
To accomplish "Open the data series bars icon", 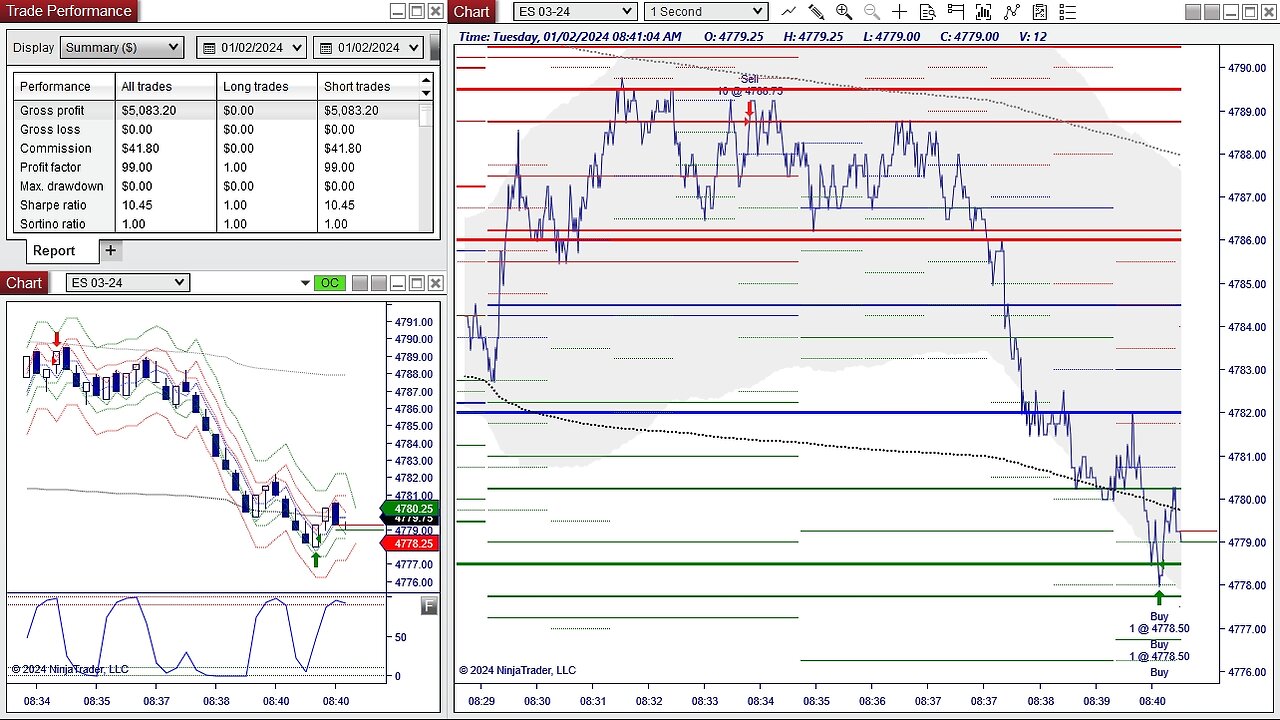I will pyautogui.click(x=984, y=12).
